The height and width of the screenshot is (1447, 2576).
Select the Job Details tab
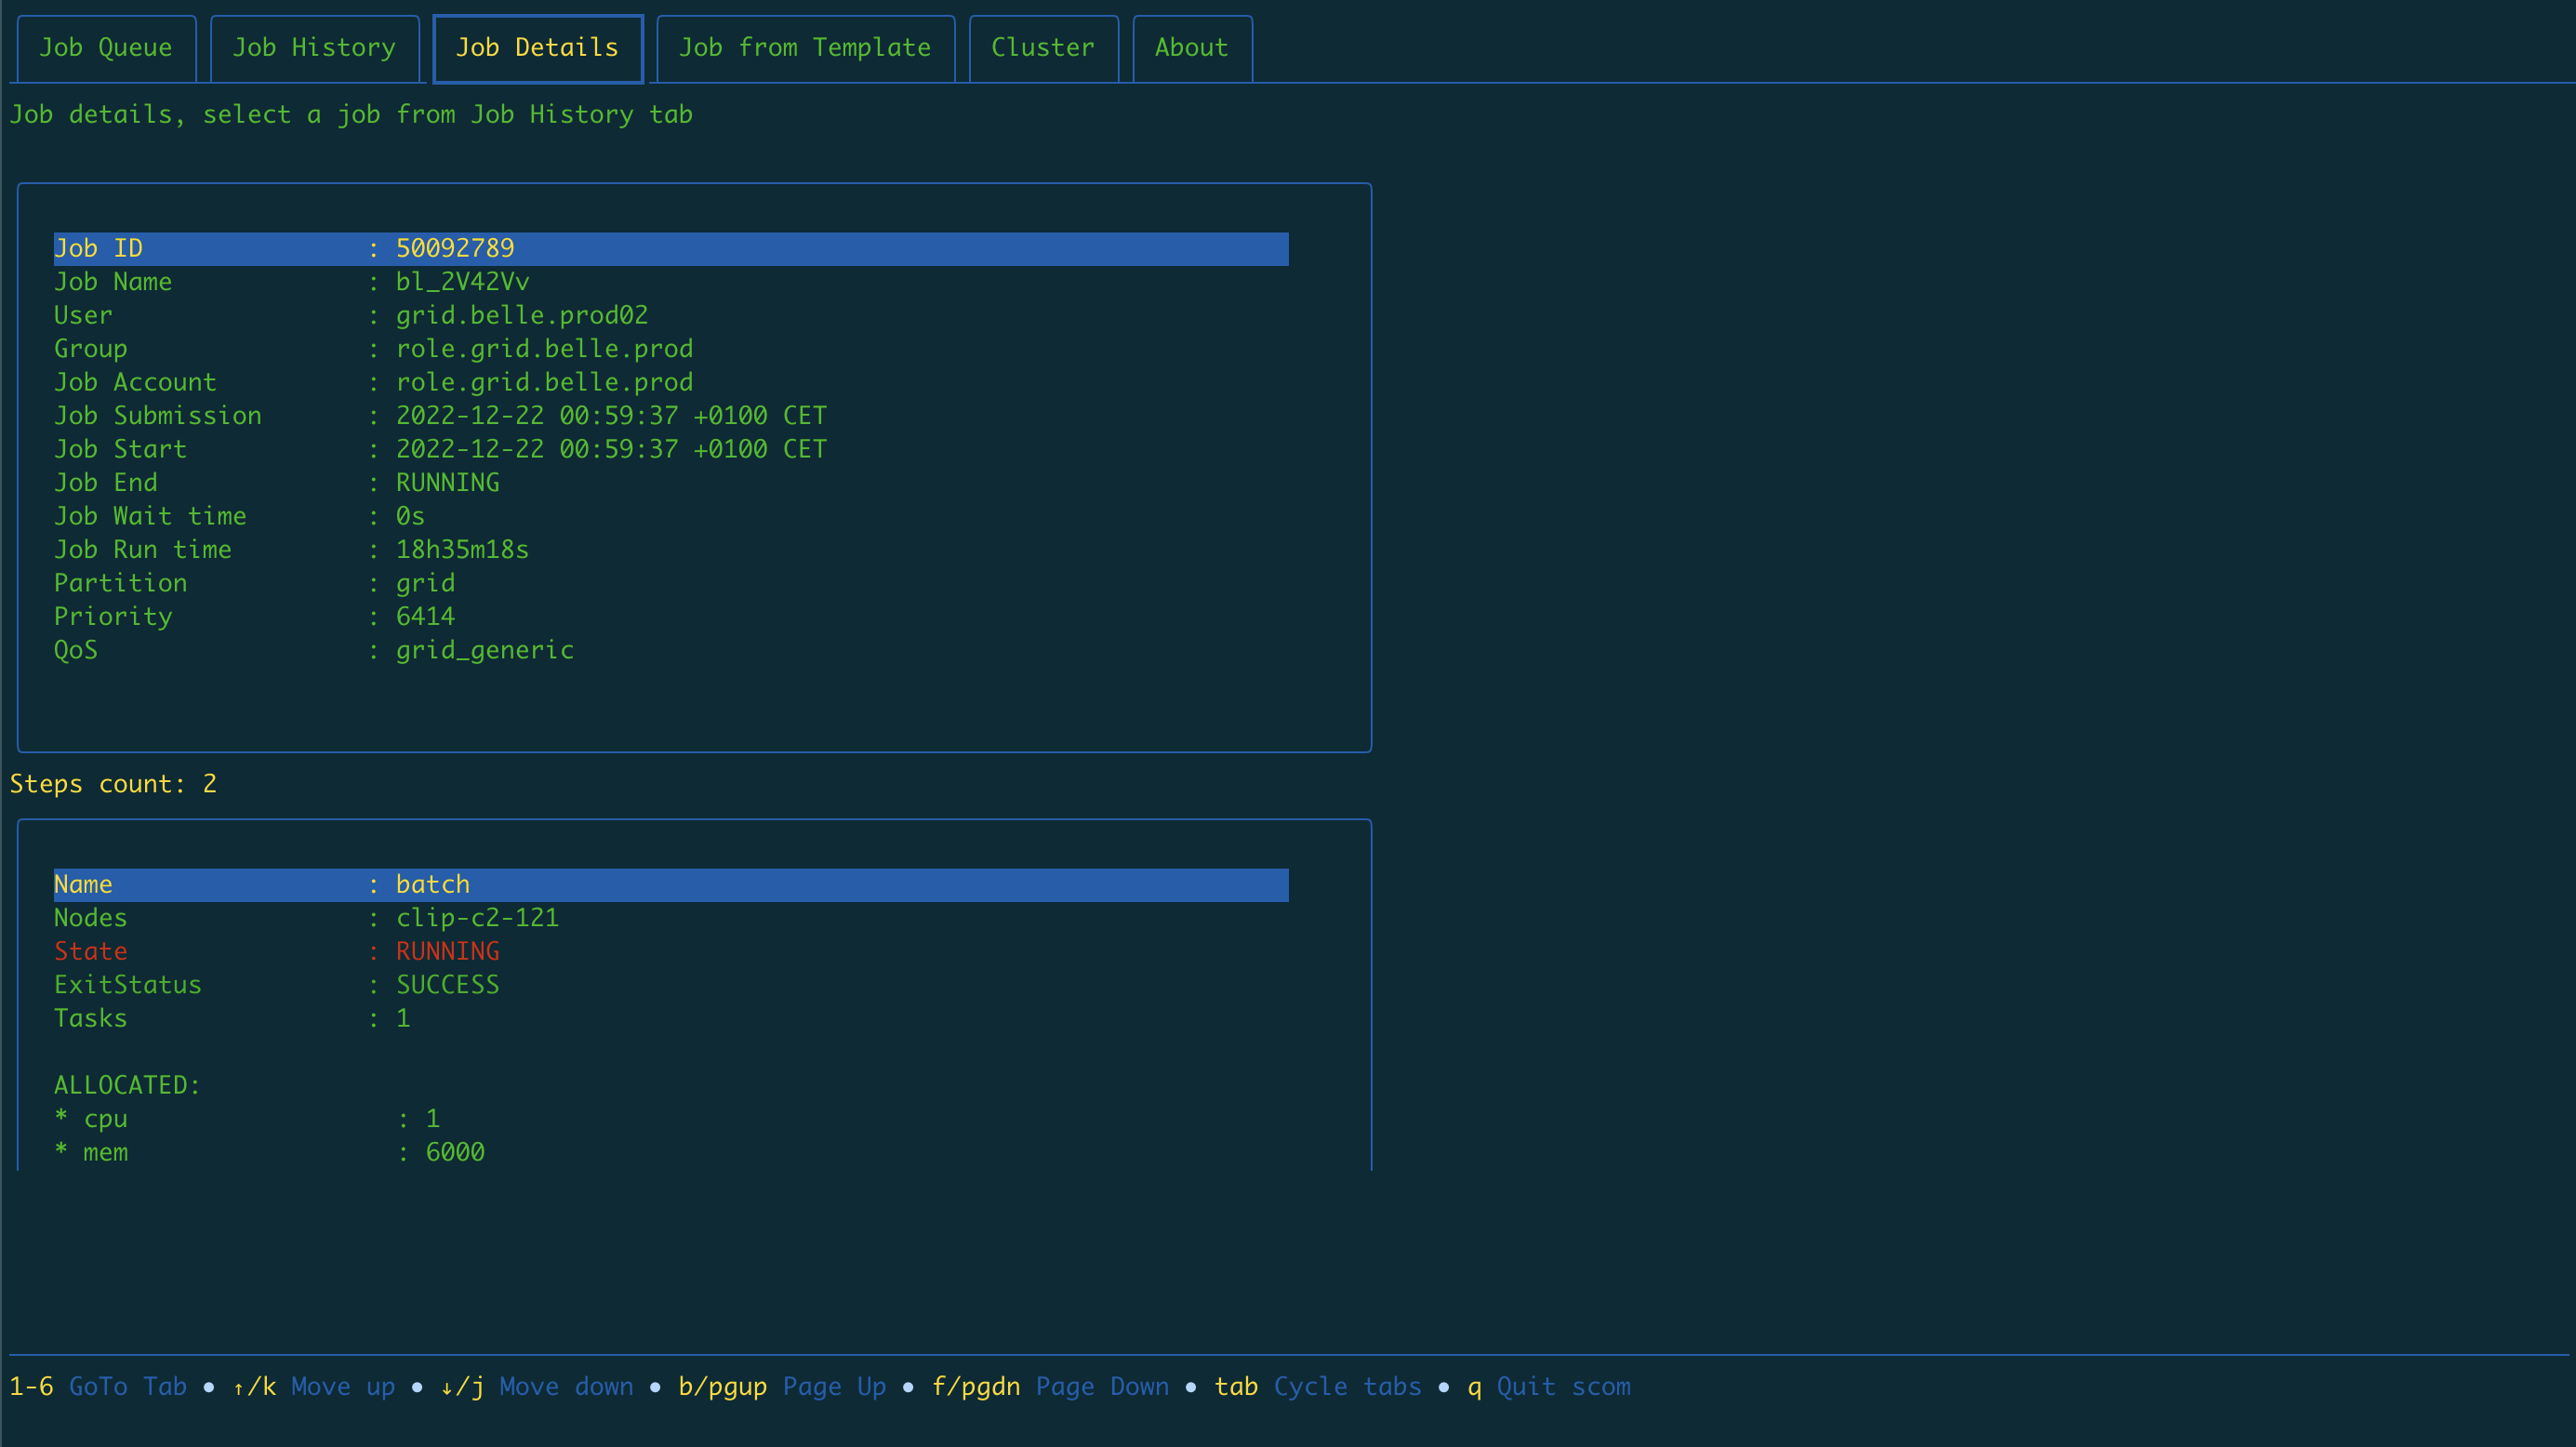point(537,48)
